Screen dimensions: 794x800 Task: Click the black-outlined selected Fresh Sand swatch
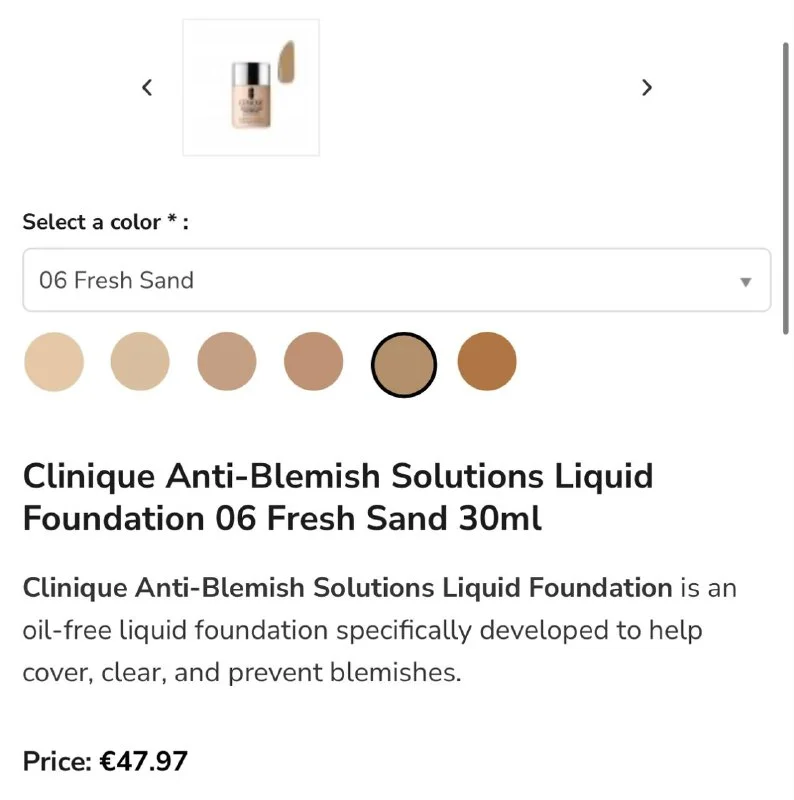[x=404, y=364]
